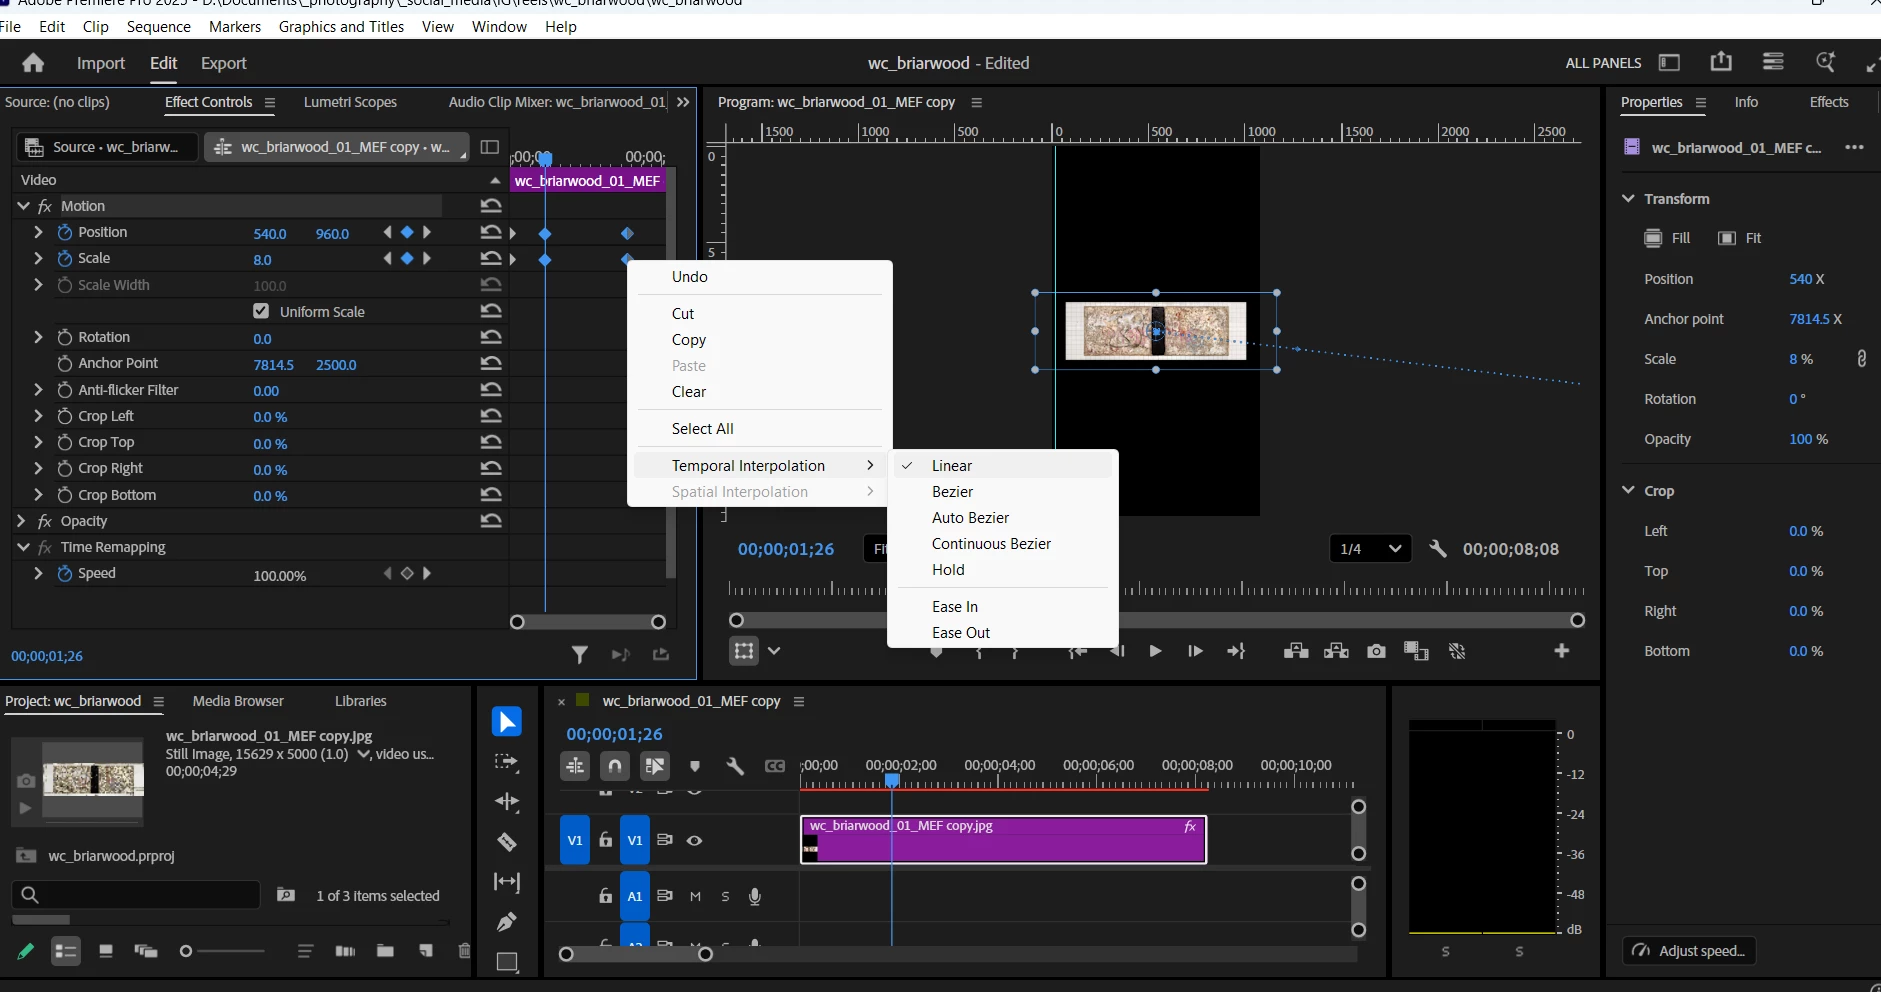Toggle Position animation stopwatch
Image resolution: width=1881 pixels, height=992 pixels.
pyautogui.click(x=65, y=232)
